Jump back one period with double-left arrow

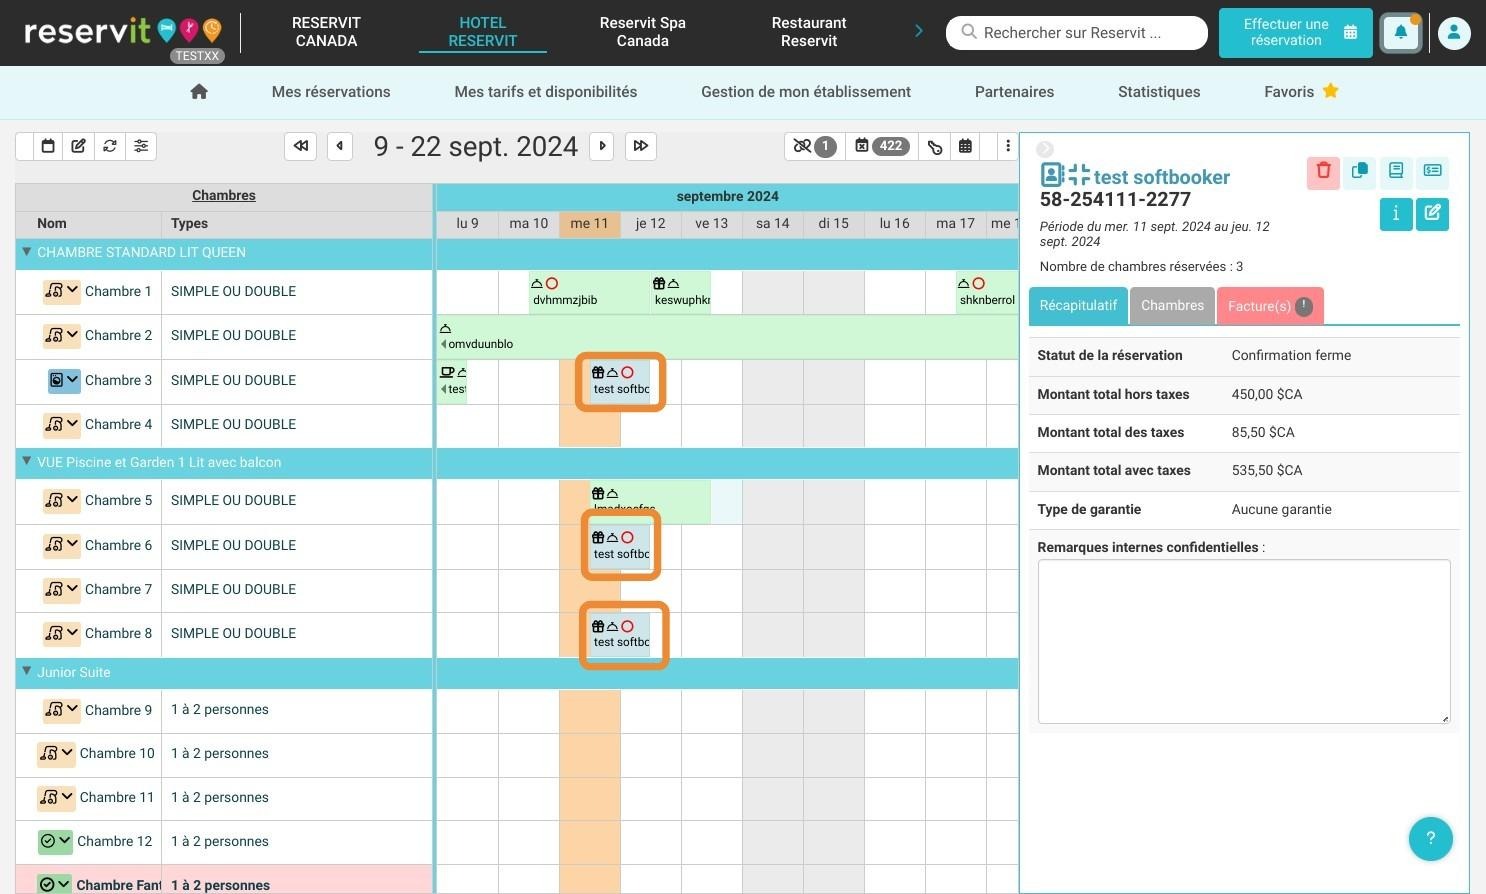pos(301,146)
